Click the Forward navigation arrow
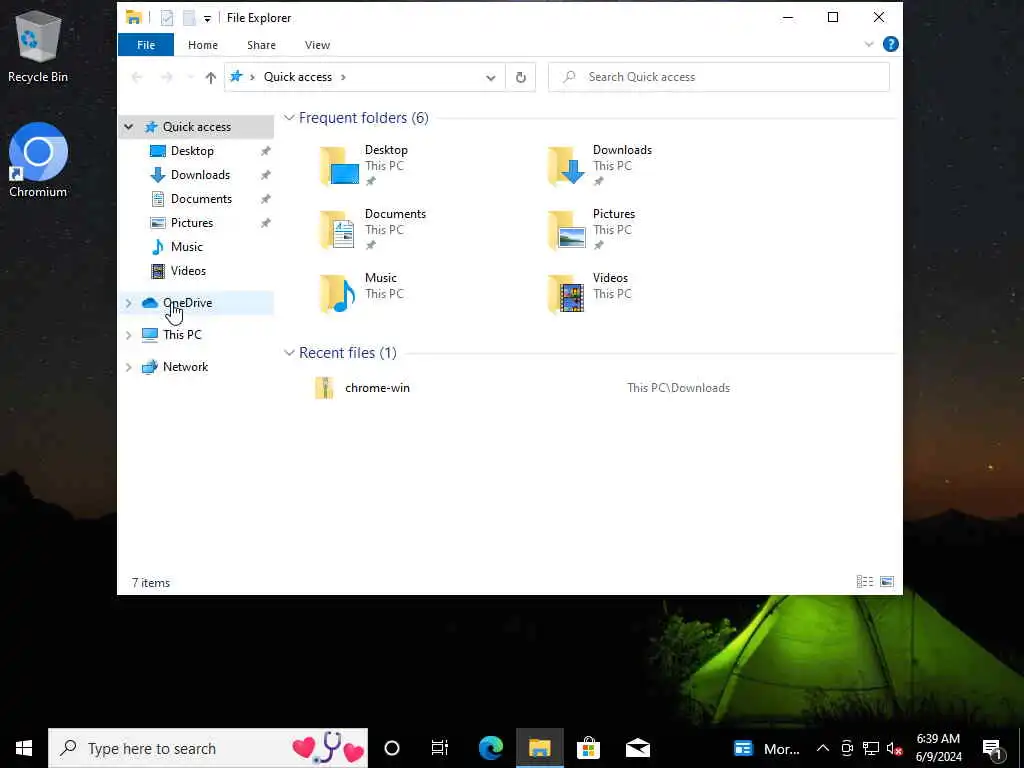Viewport: 1024px width, 768px height. click(x=167, y=78)
